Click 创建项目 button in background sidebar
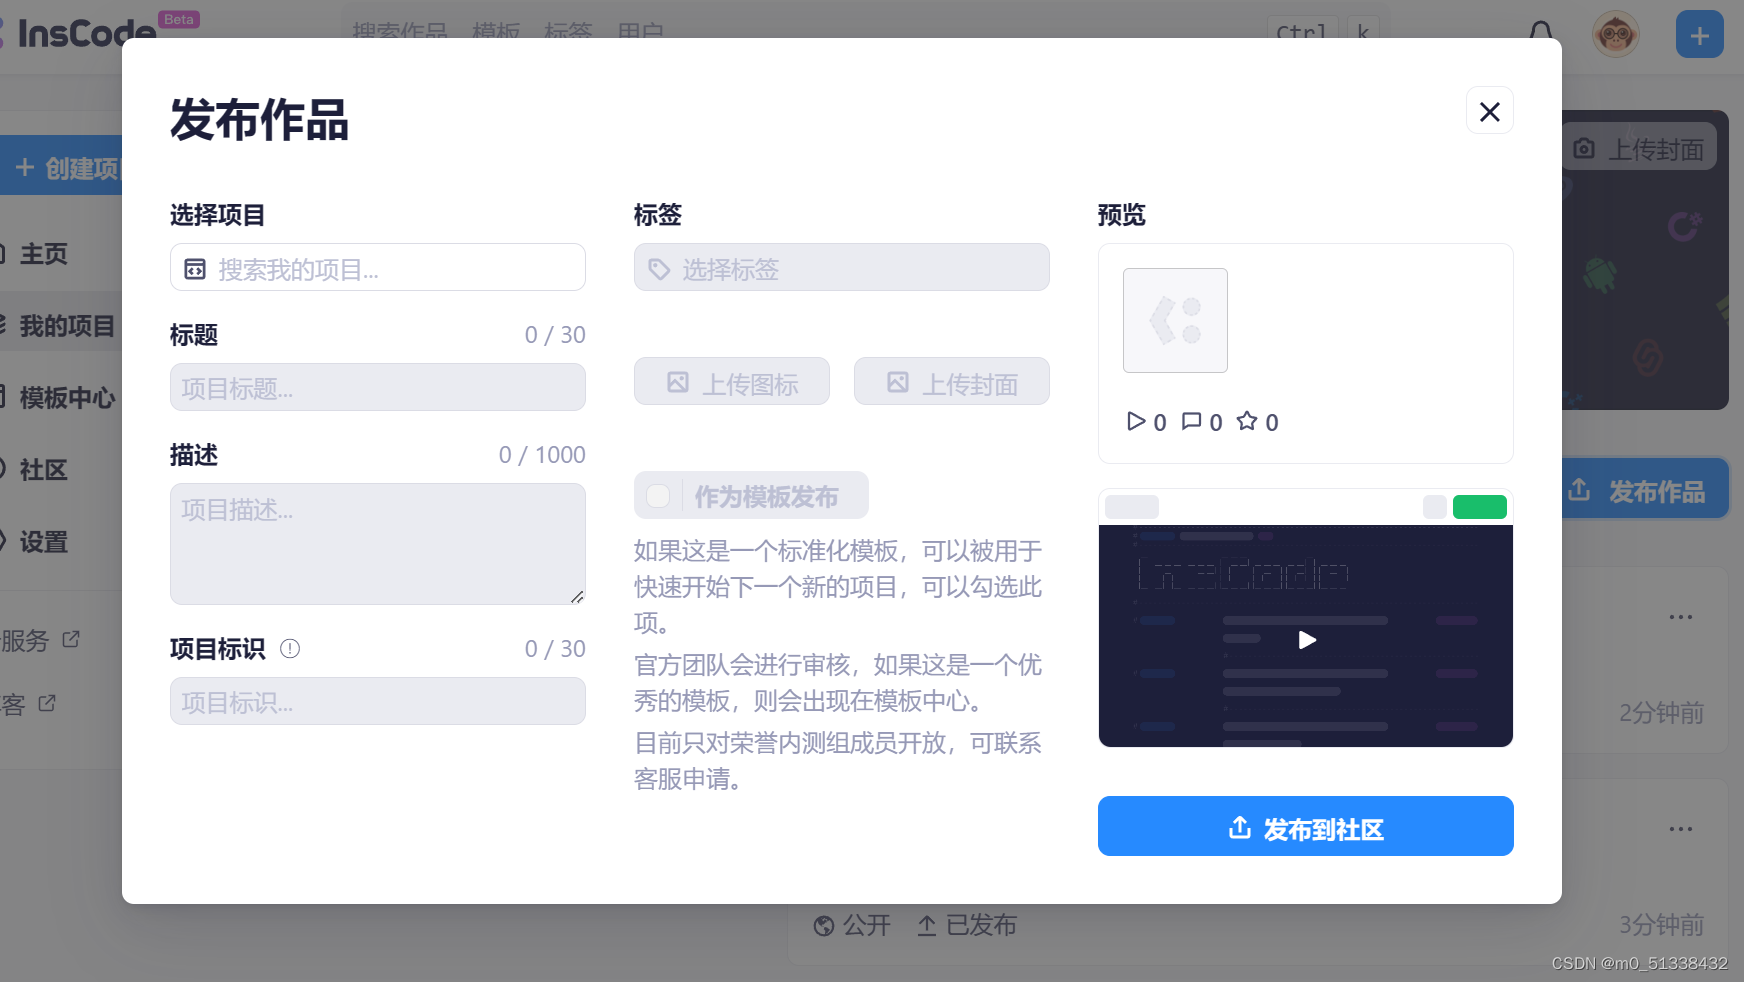1744x982 pixels. click(61, 165)
